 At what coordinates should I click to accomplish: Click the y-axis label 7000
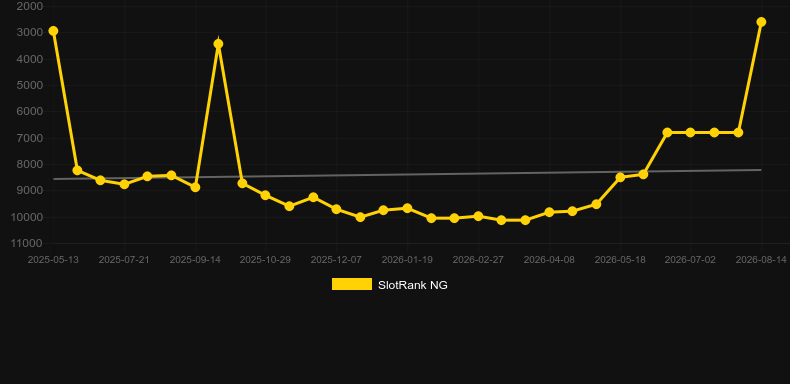[x=30, y=138]
